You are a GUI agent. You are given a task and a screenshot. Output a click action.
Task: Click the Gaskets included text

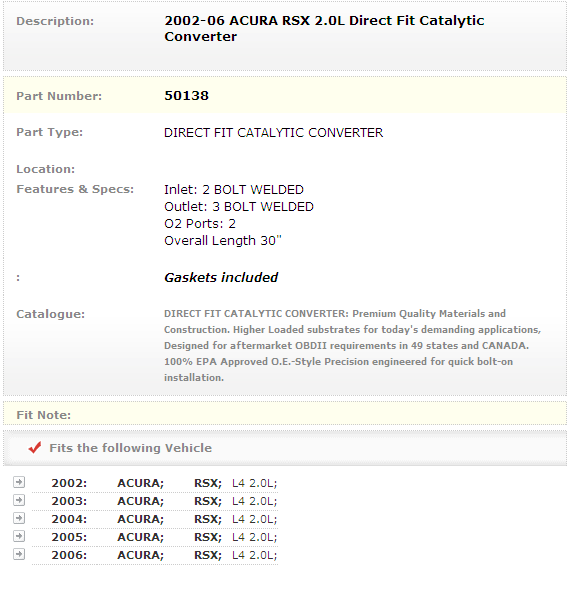tap(221, 278)
